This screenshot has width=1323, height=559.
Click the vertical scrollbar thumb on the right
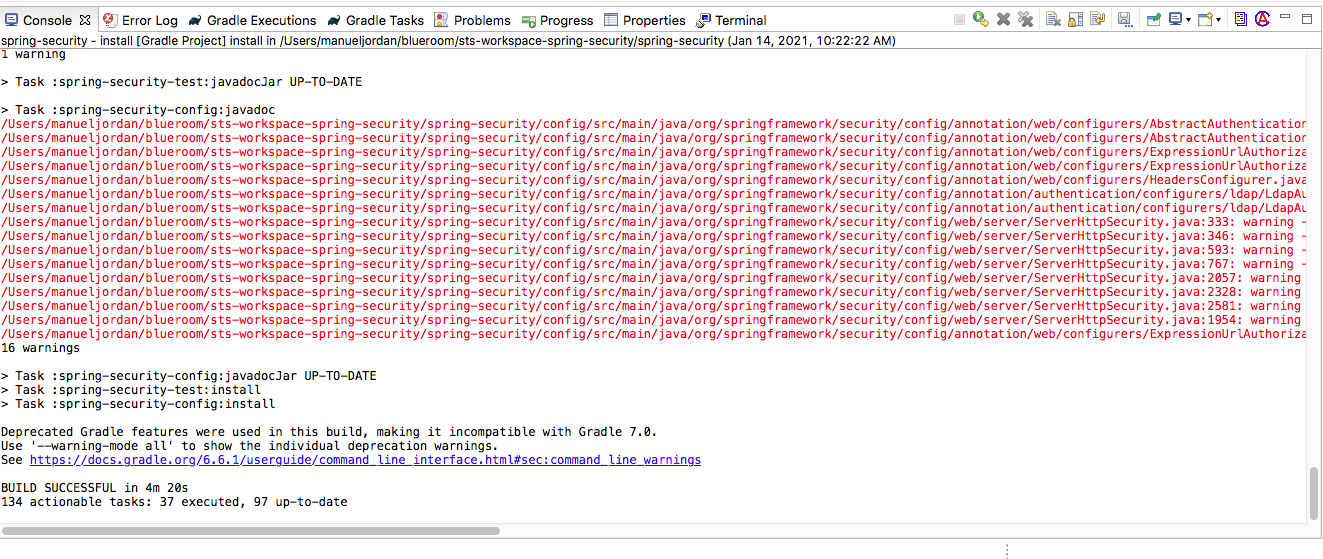click(1314, 492)
